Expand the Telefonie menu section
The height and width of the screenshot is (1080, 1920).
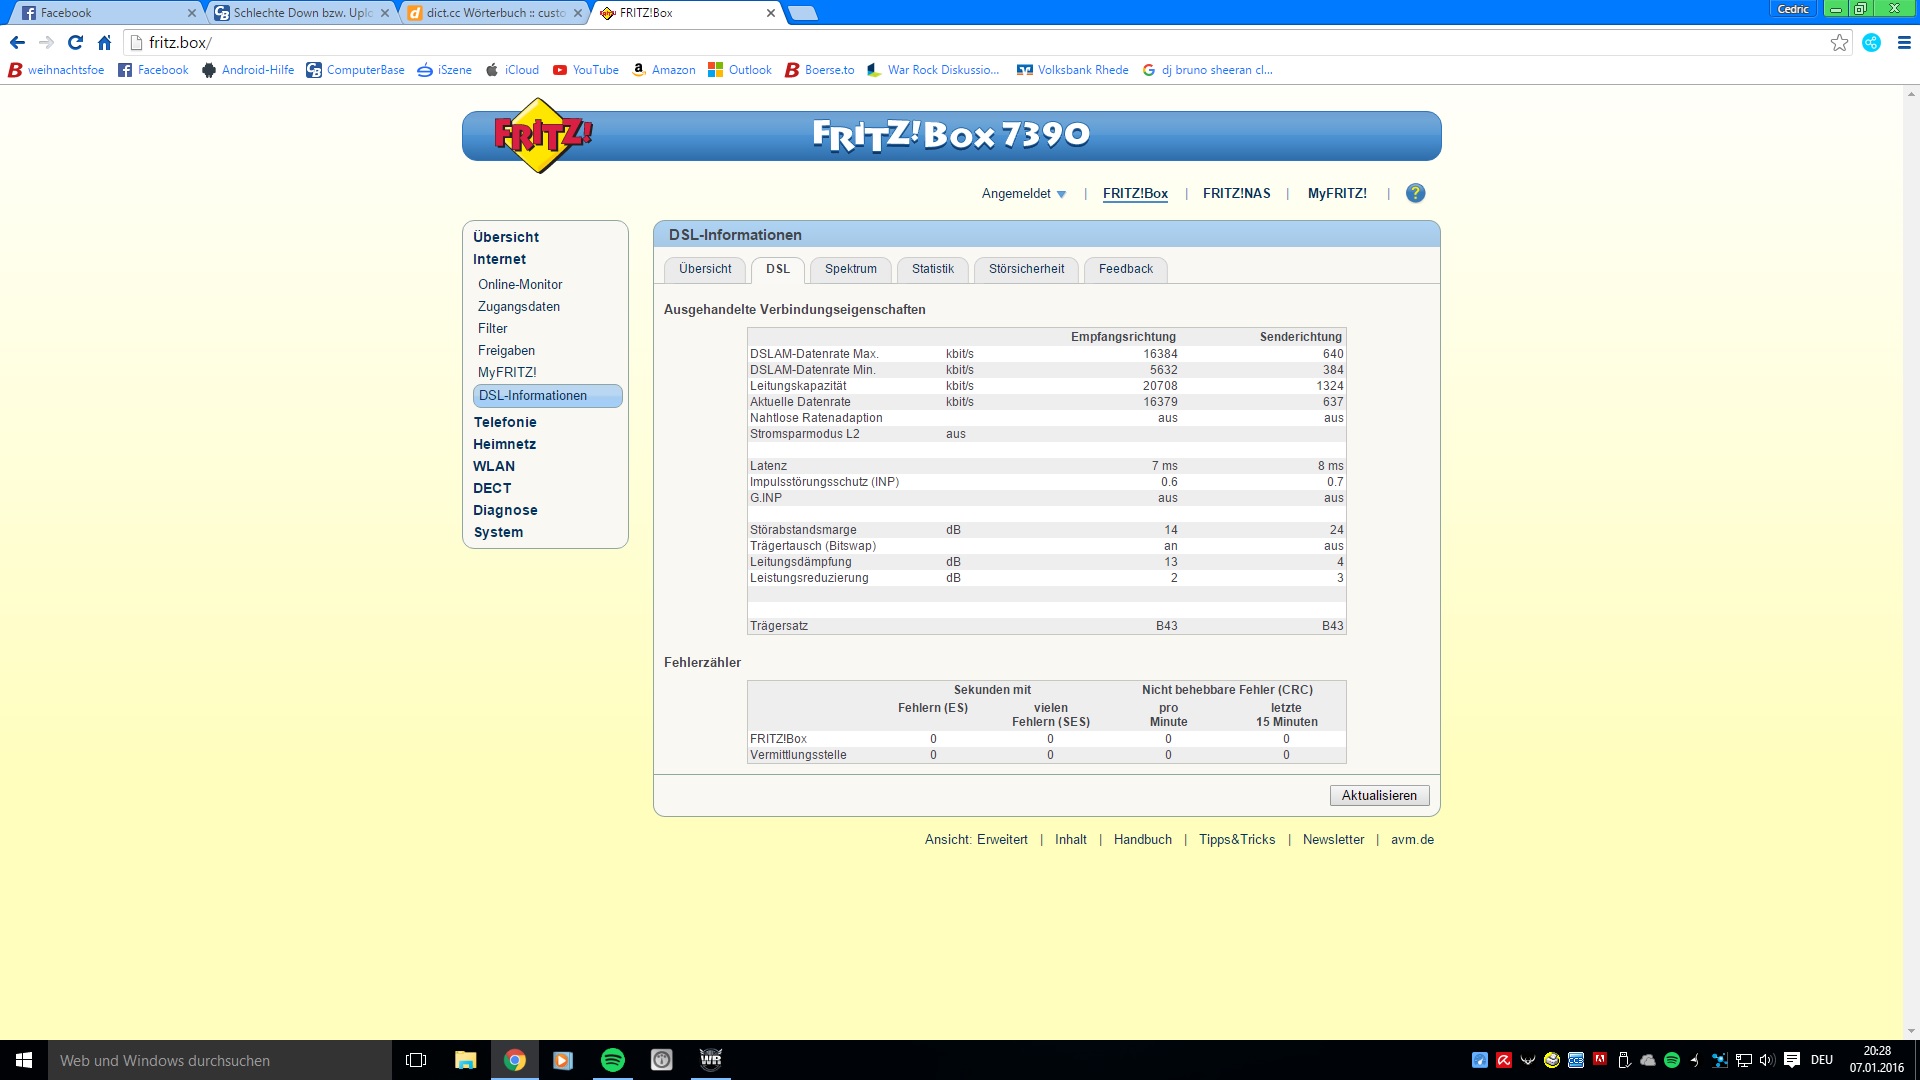coord(505,422)
